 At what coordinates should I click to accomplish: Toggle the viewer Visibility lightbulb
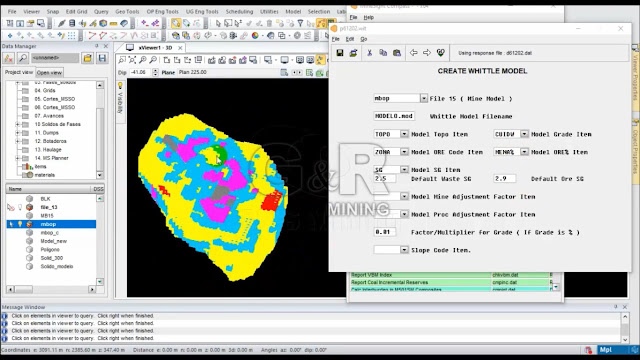pos(120,85)
